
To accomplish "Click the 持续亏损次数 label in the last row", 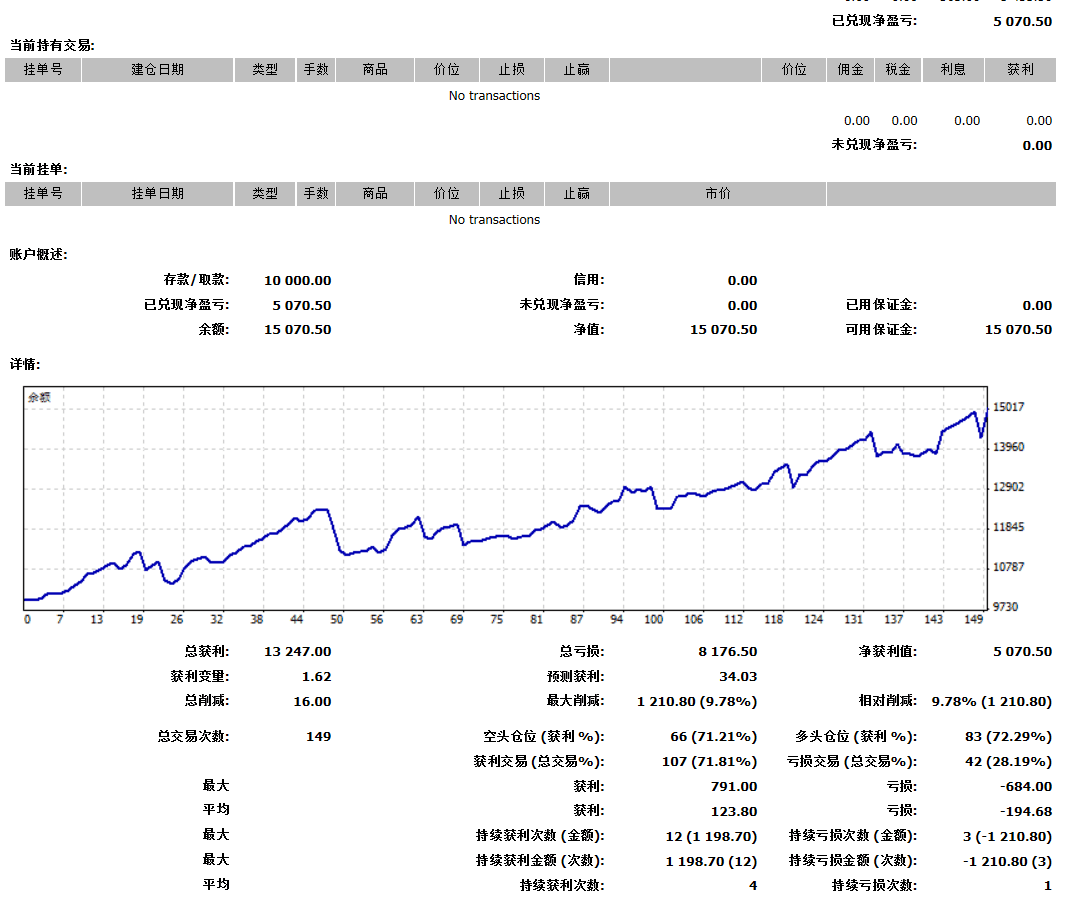I will point(874,885).
